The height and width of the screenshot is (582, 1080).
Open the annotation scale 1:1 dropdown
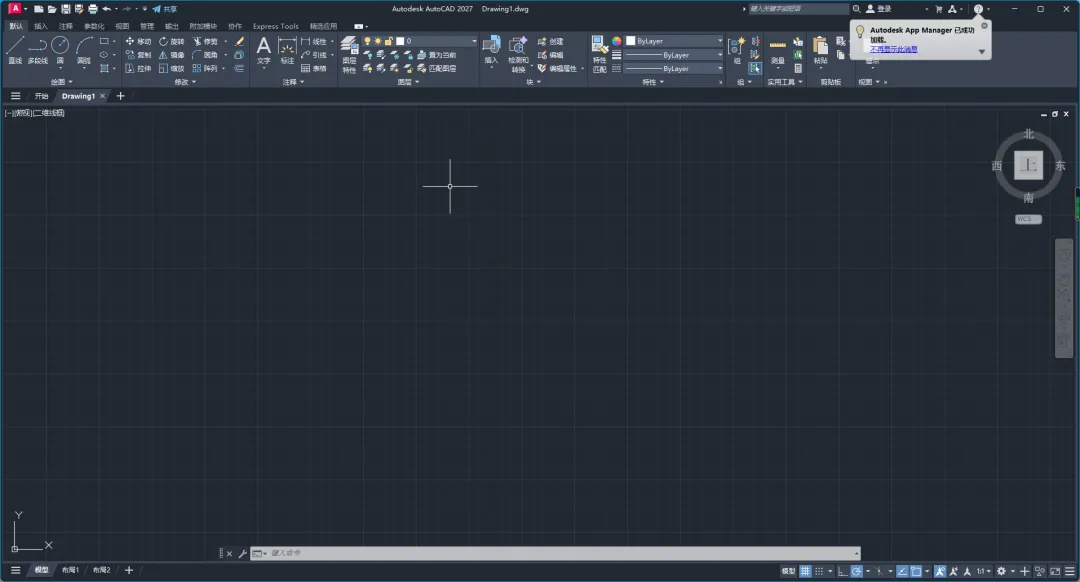pos(984,571)
